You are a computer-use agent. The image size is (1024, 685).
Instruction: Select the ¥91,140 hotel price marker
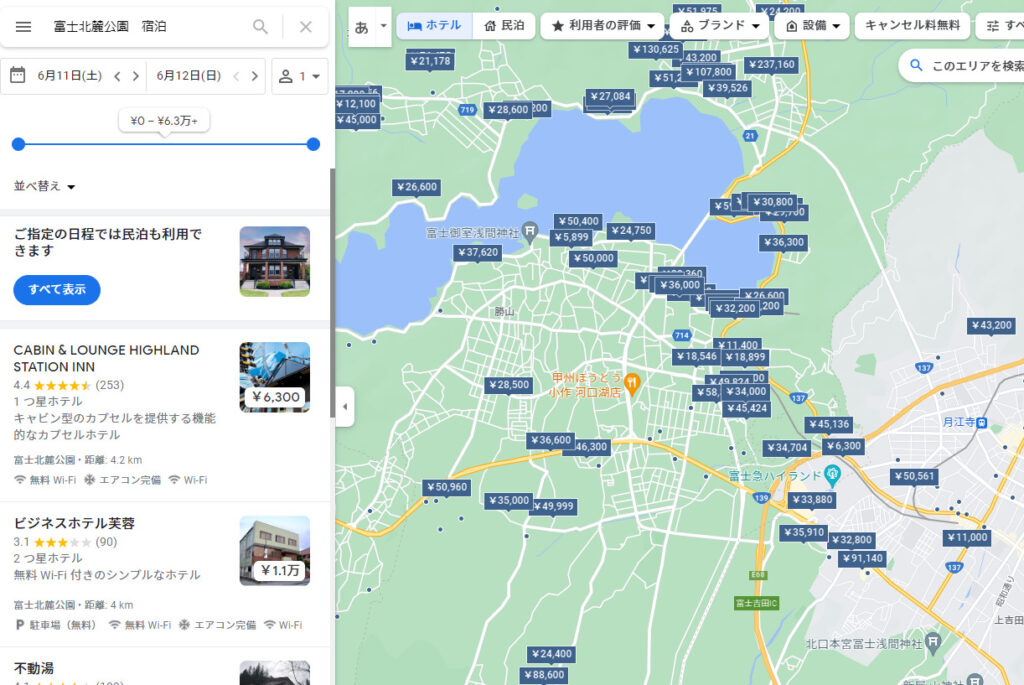pos(862,559)
